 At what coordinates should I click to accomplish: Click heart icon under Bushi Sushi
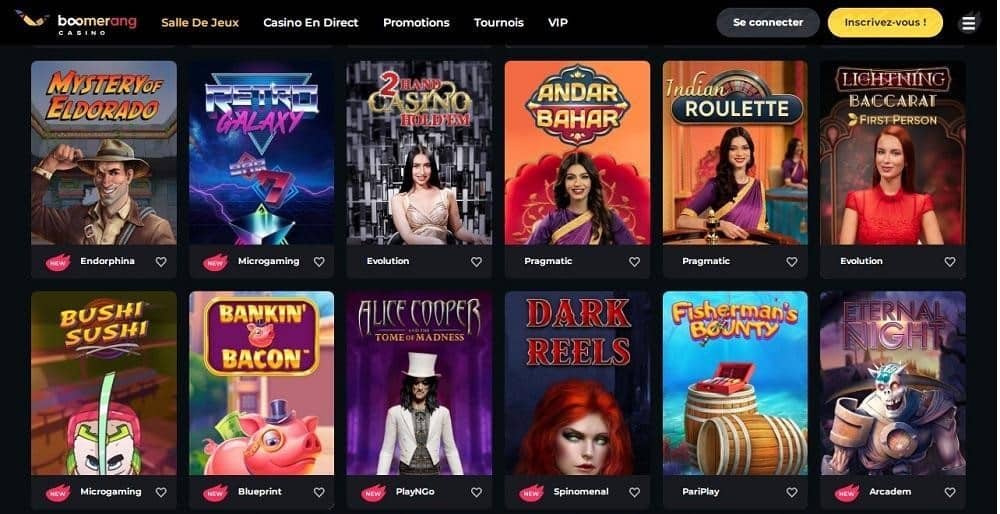click(161, 492)
